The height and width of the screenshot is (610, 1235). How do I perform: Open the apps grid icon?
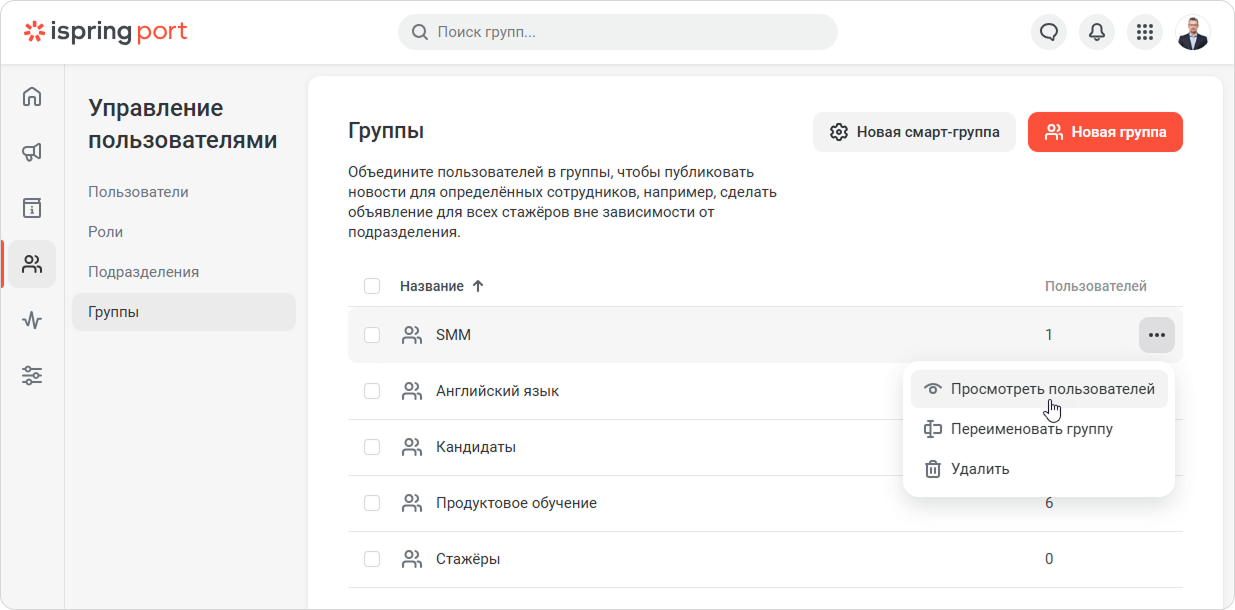point(1145,32)
